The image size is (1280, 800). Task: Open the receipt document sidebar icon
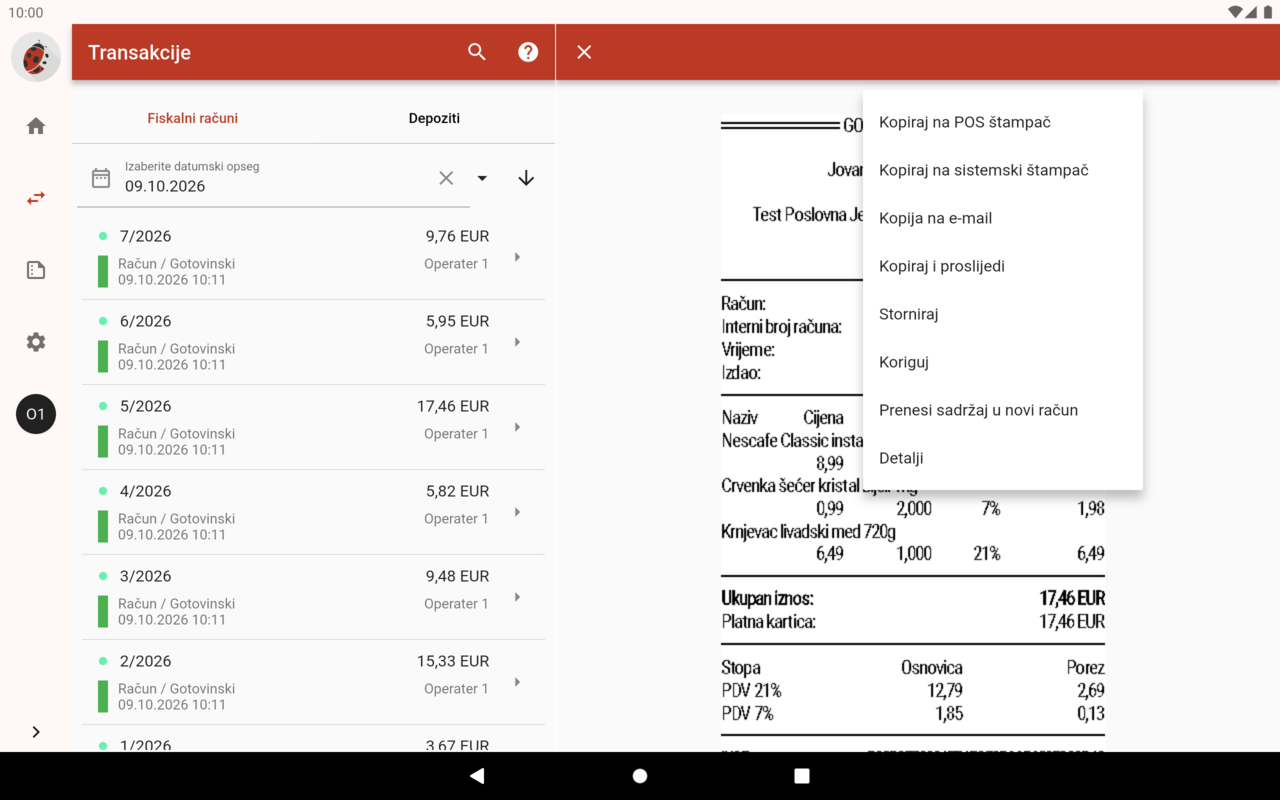(36, 270)
